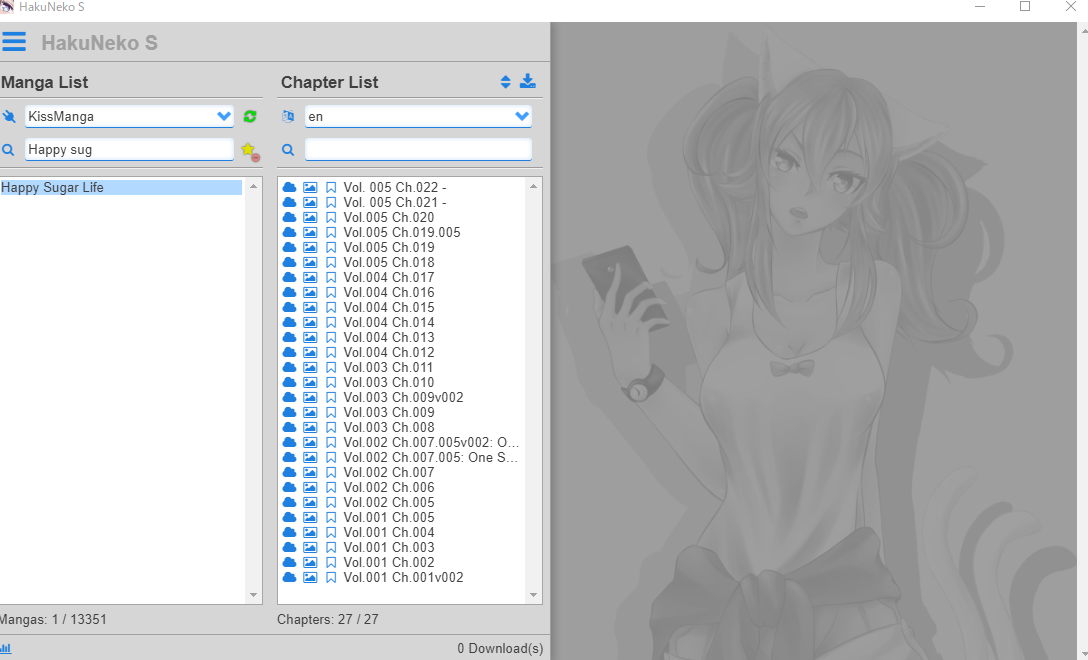Toggle bookmark flag for Vol.001 Ch.003

click(x=331, y=548)
